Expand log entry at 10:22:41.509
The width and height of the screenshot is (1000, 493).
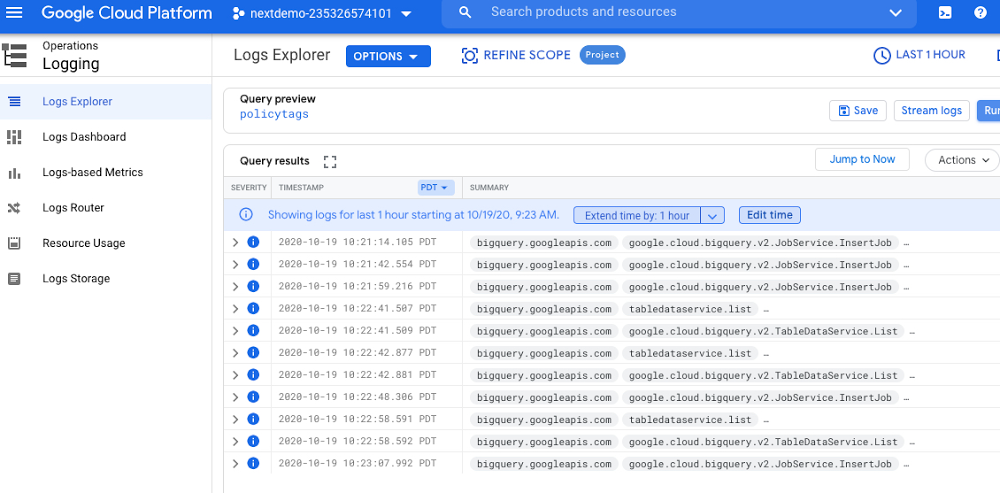(235, 331)
